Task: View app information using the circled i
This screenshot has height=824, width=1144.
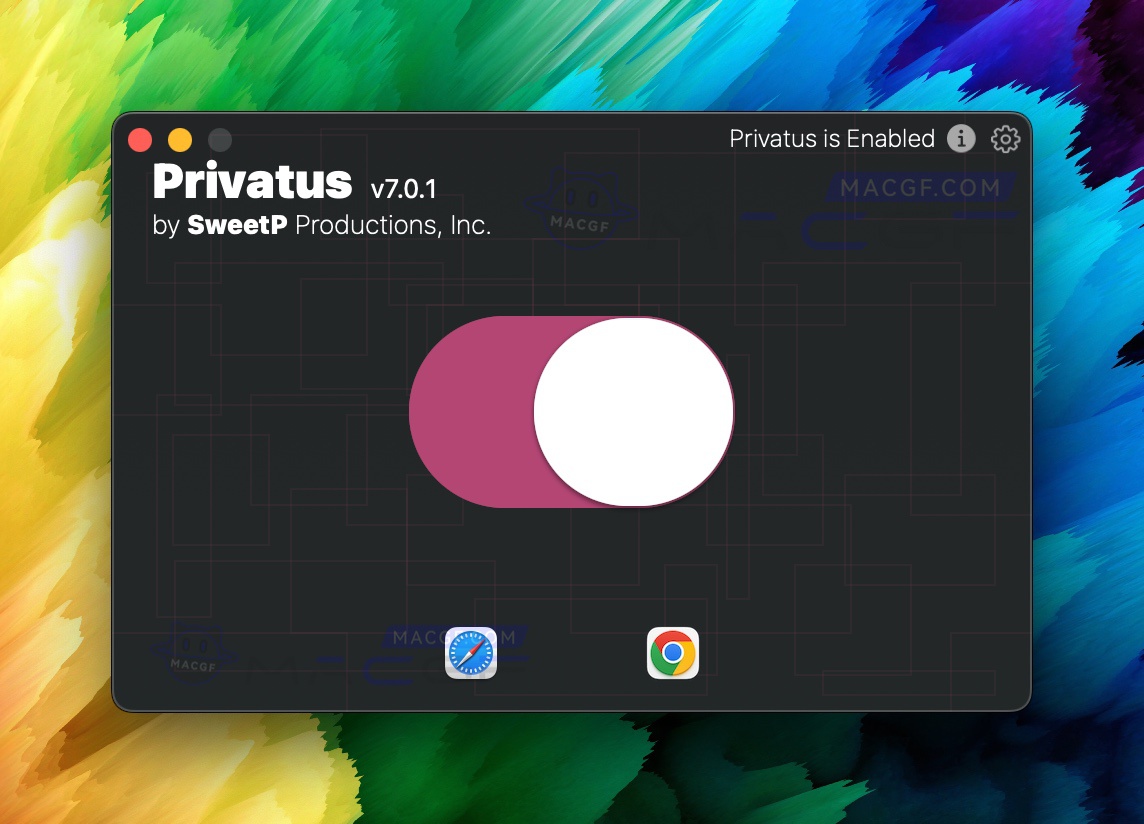Action: 961,139
